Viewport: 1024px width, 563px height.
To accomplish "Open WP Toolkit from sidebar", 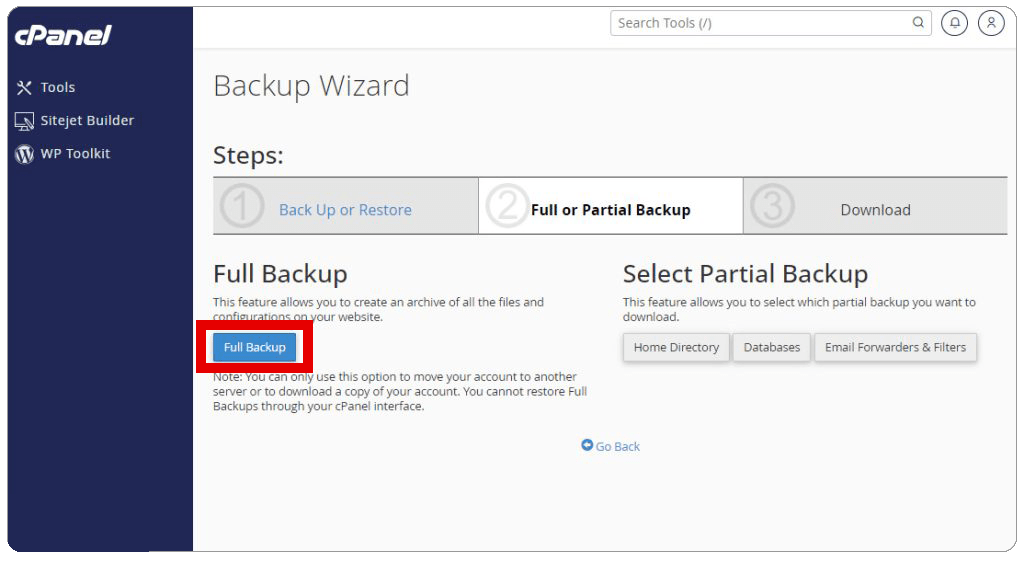I will 75,154.
